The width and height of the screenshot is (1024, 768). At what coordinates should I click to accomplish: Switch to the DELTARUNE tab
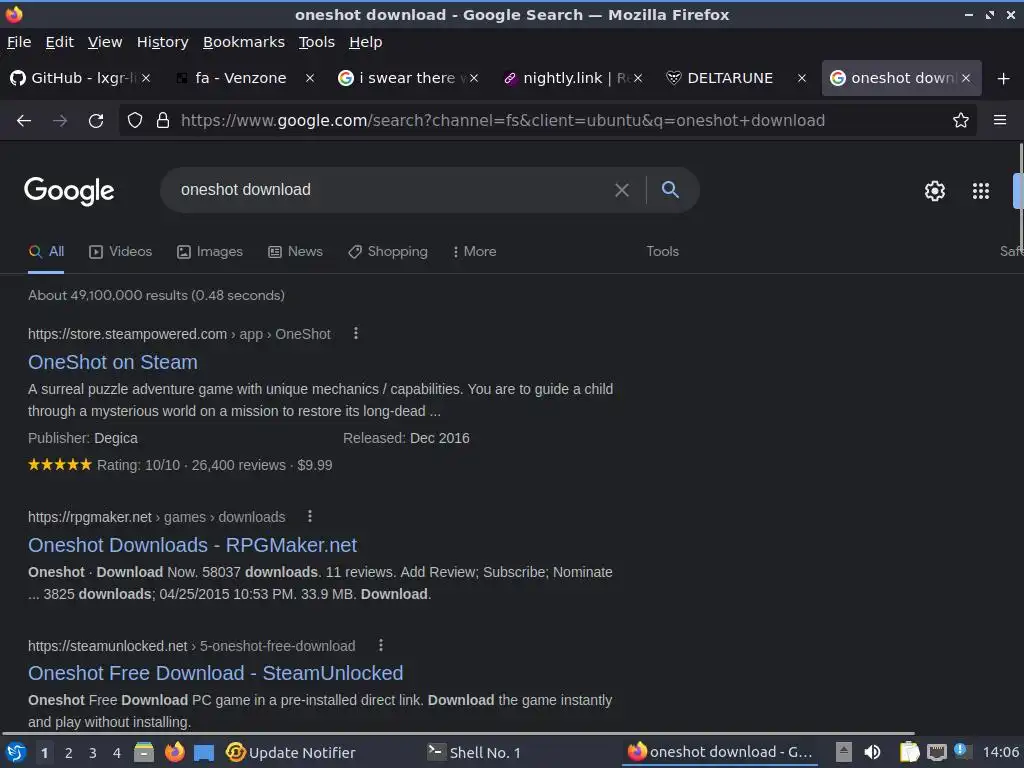[735, 78]
